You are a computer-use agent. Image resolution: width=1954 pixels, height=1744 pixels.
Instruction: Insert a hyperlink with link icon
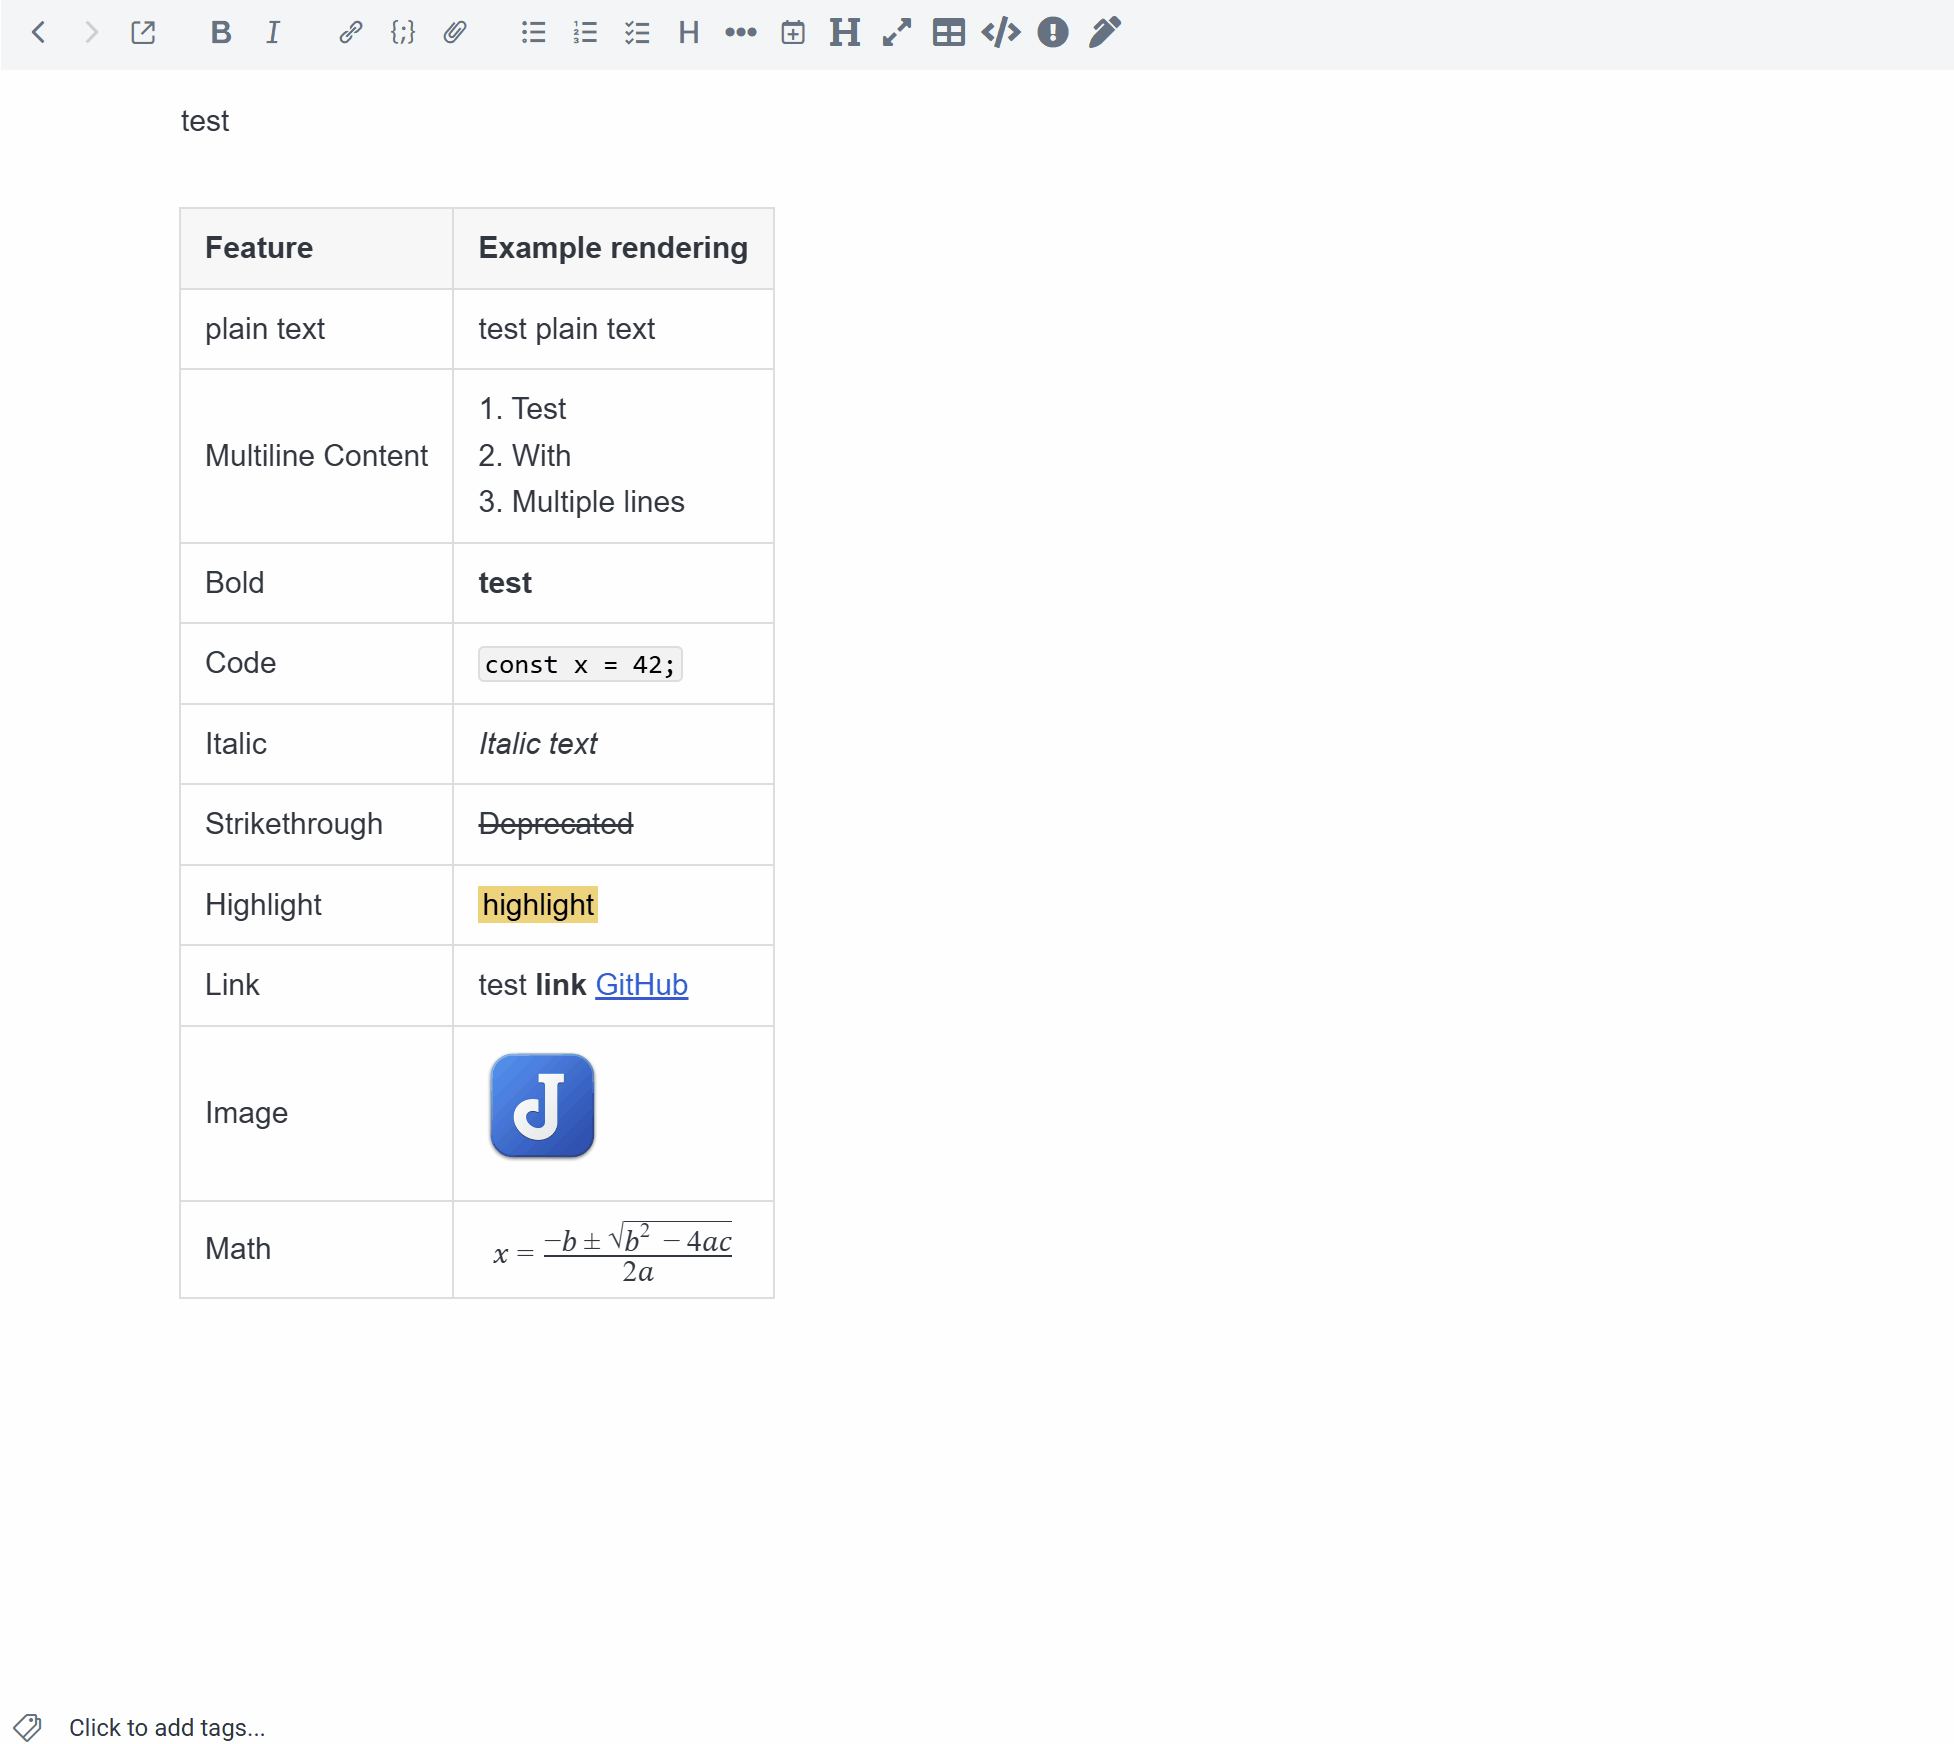pos(350,33)
